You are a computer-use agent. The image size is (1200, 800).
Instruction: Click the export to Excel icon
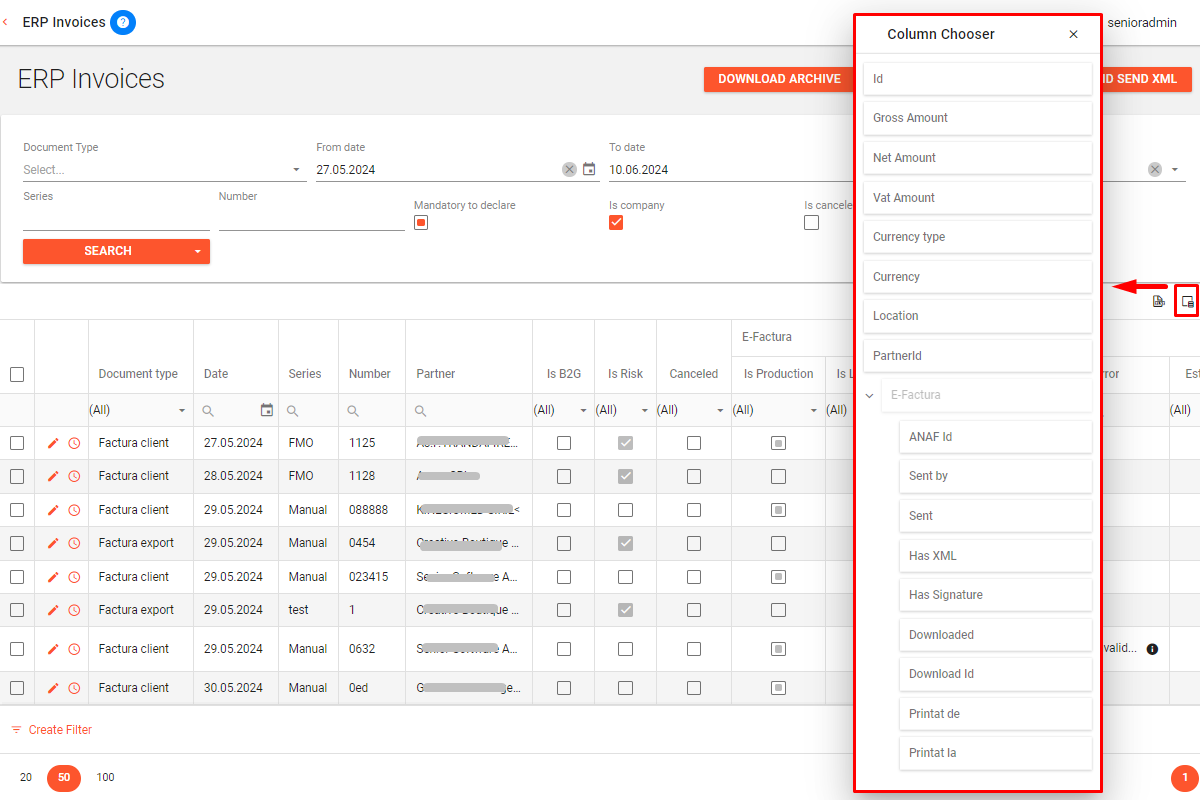click(1158, 301)
